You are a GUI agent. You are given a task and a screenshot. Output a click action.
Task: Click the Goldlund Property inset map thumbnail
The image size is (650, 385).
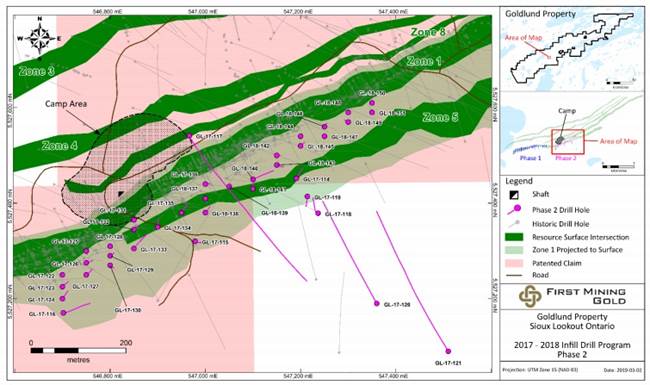[572, 50]
